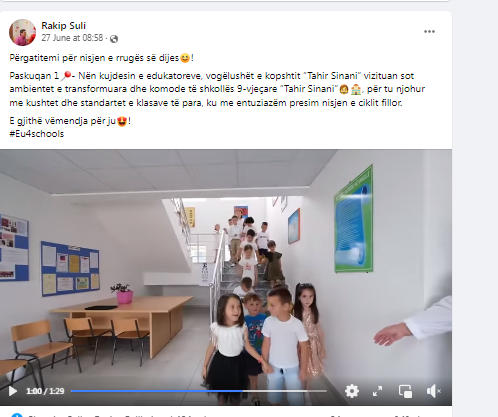The width and height of the screenshot is (498, 417).
Task: Play the video with the play button
Action: (13, 391)
